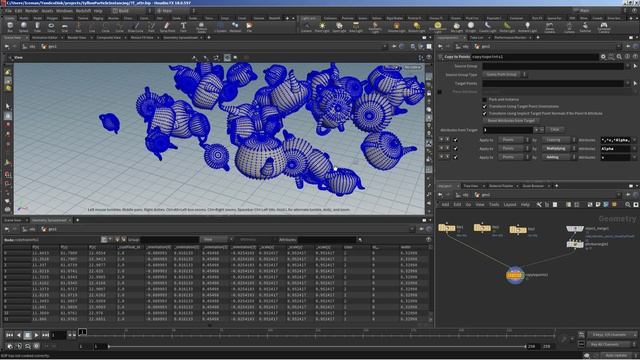Open the Apply to Points dropdown, Copying row
This screenshot has height=360, width=640.
coord(513,140)
